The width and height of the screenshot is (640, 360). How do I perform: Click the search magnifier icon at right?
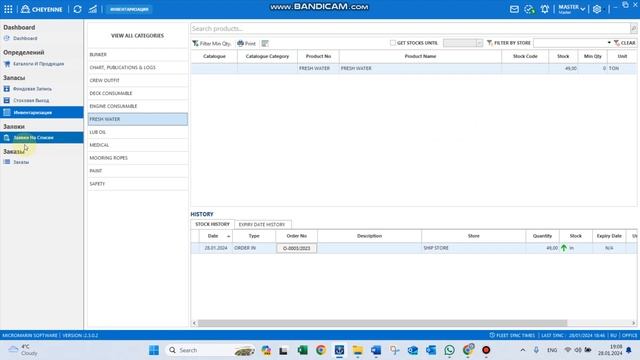[633, 29]
